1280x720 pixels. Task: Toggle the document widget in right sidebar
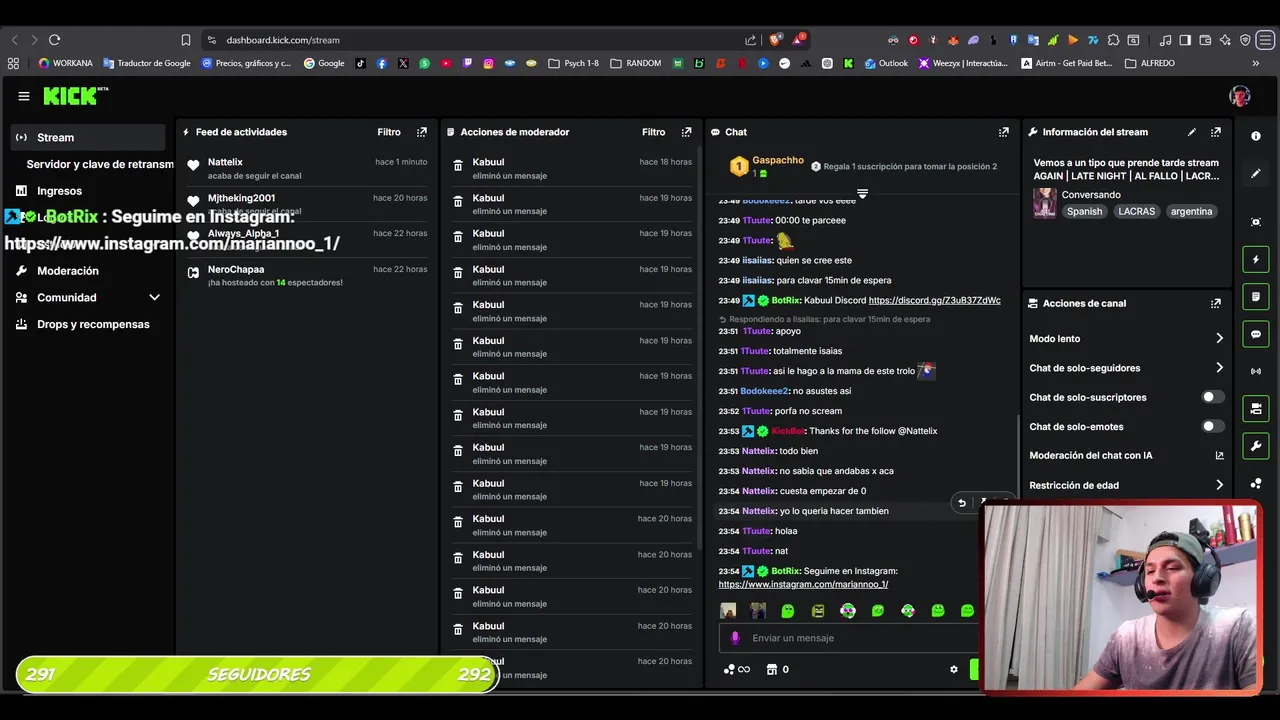1256,297
